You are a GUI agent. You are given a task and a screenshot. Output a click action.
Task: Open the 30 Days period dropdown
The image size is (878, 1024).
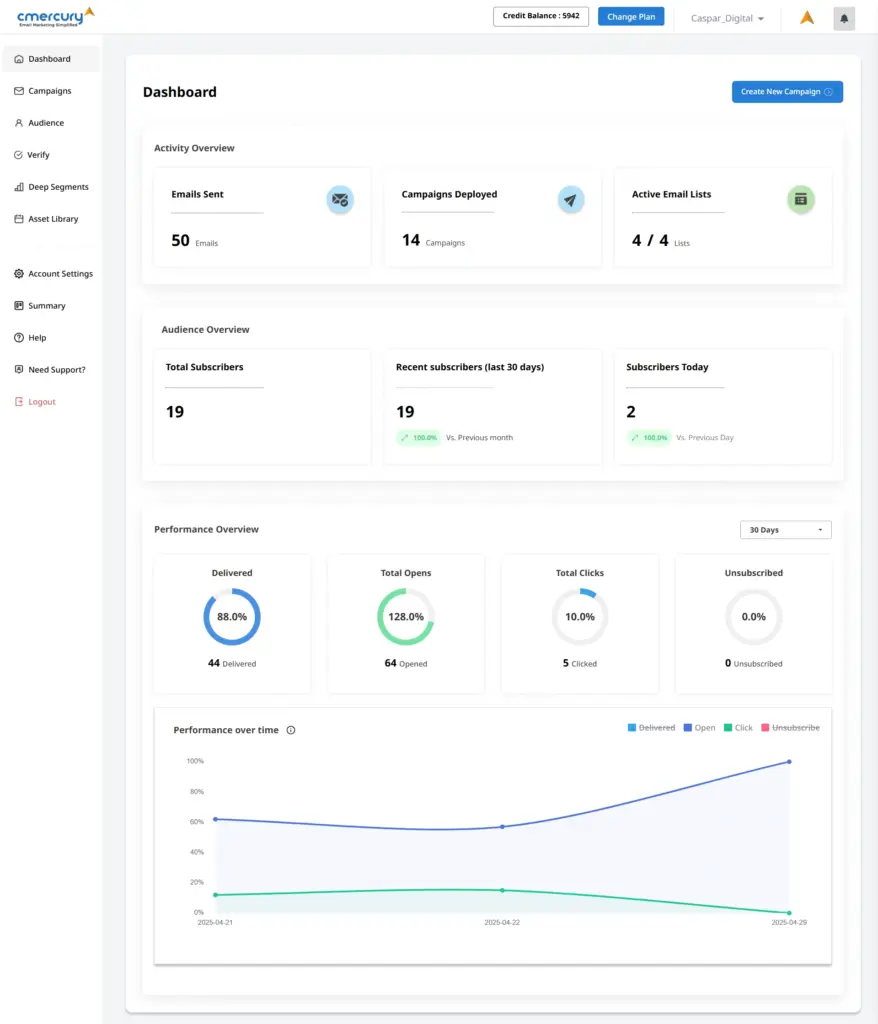(x=785, y=530)
